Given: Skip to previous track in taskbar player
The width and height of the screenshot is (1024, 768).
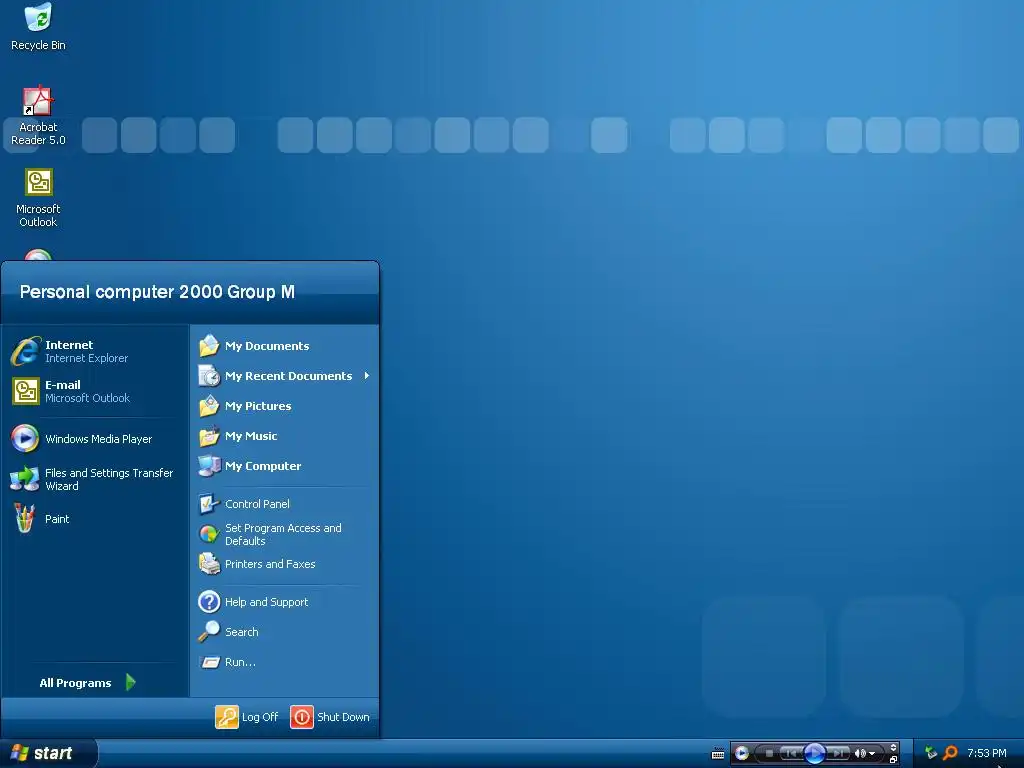Looking at the screenshot, I should 791,754.
